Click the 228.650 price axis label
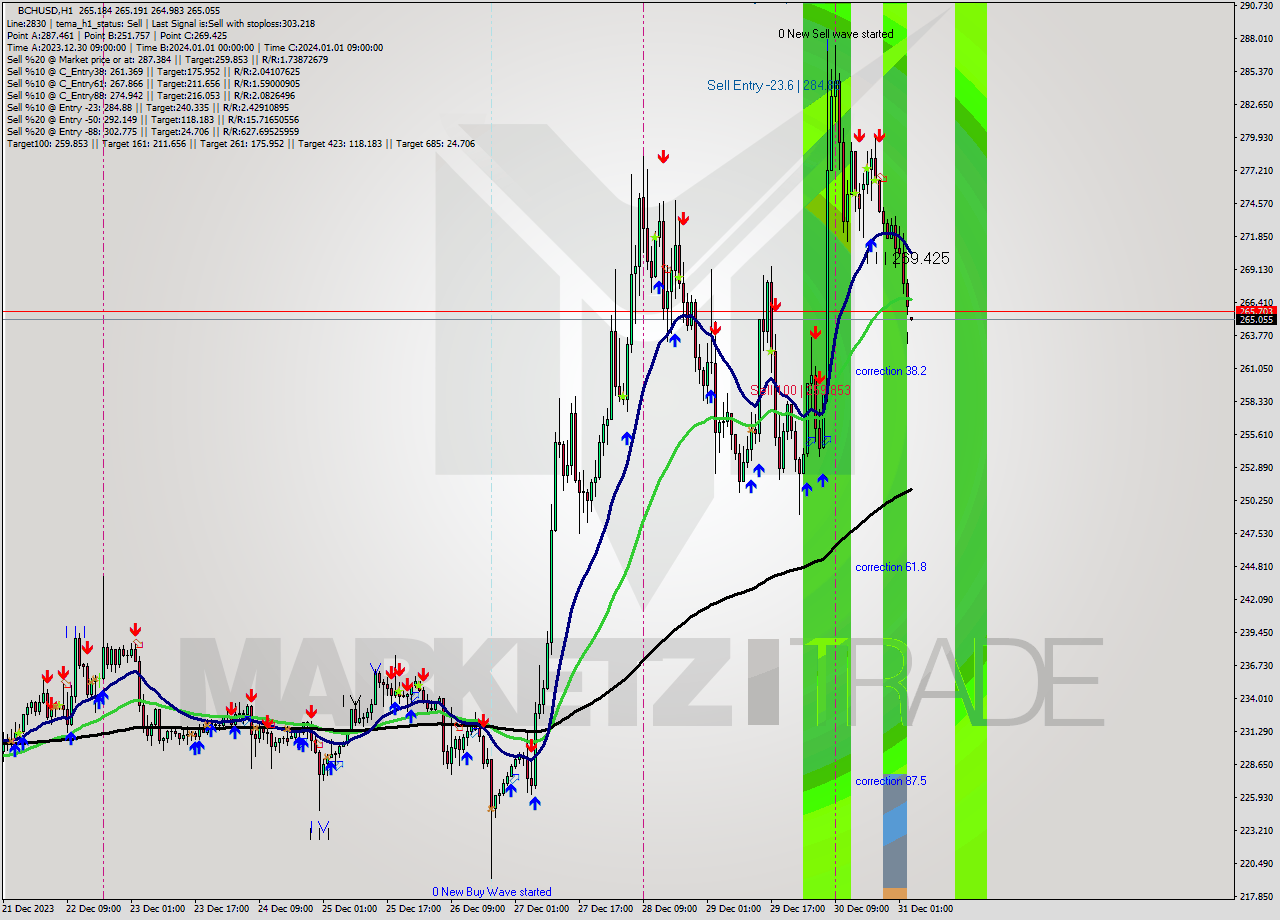The width and height of the screenshot is (1280, 920). tap(1256, 764)
